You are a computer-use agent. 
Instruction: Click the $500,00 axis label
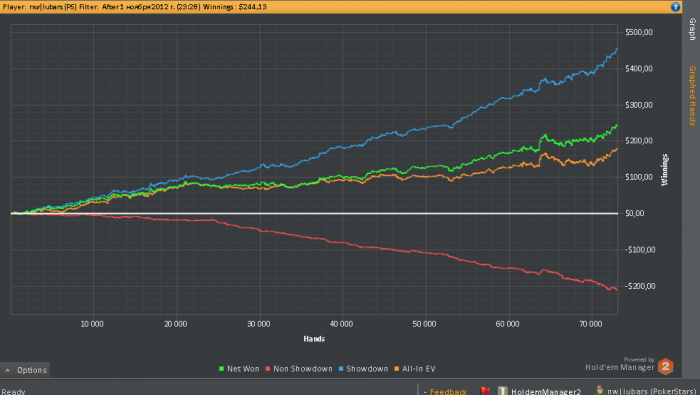[x=639, y=32]
